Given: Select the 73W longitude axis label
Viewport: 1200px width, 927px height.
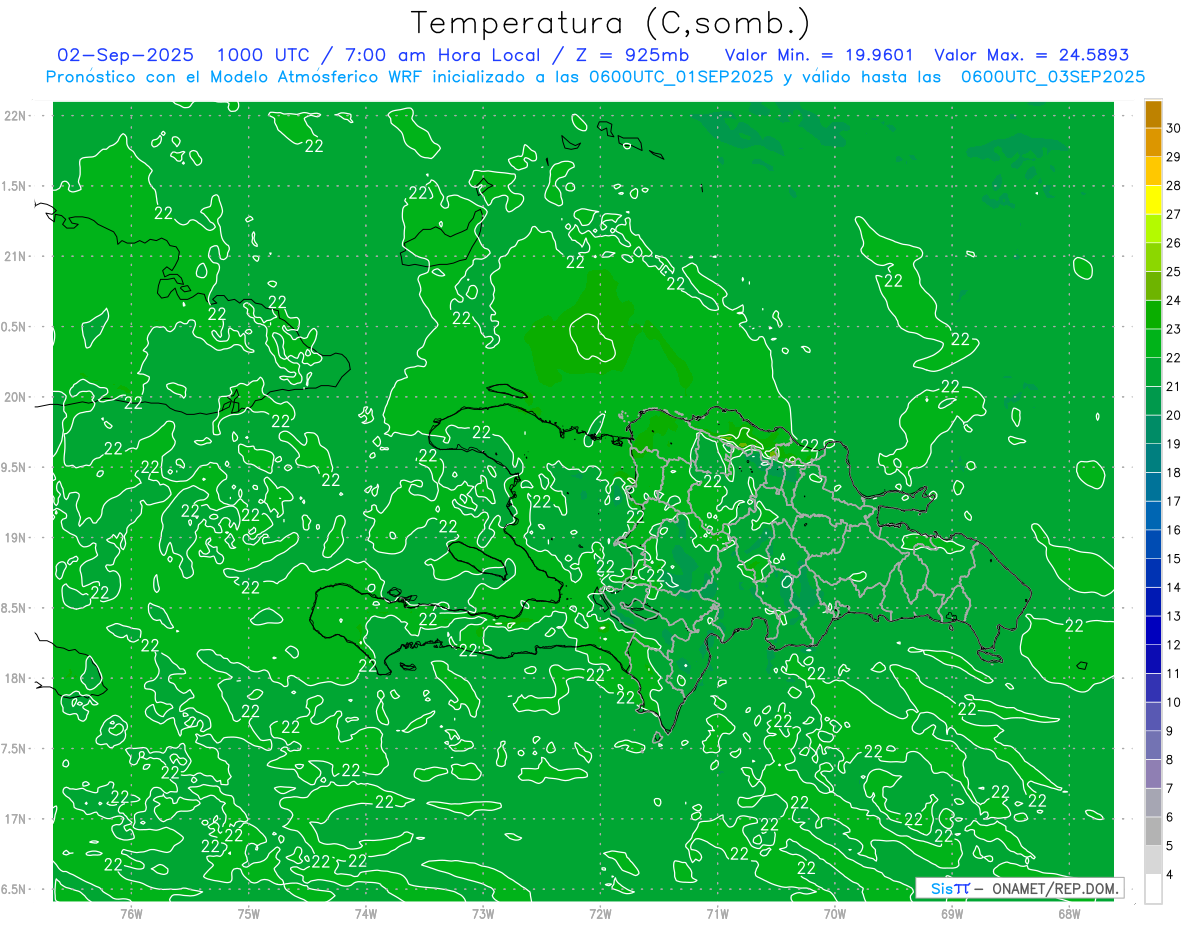Looking at the screenshot, I should [483, 914].
